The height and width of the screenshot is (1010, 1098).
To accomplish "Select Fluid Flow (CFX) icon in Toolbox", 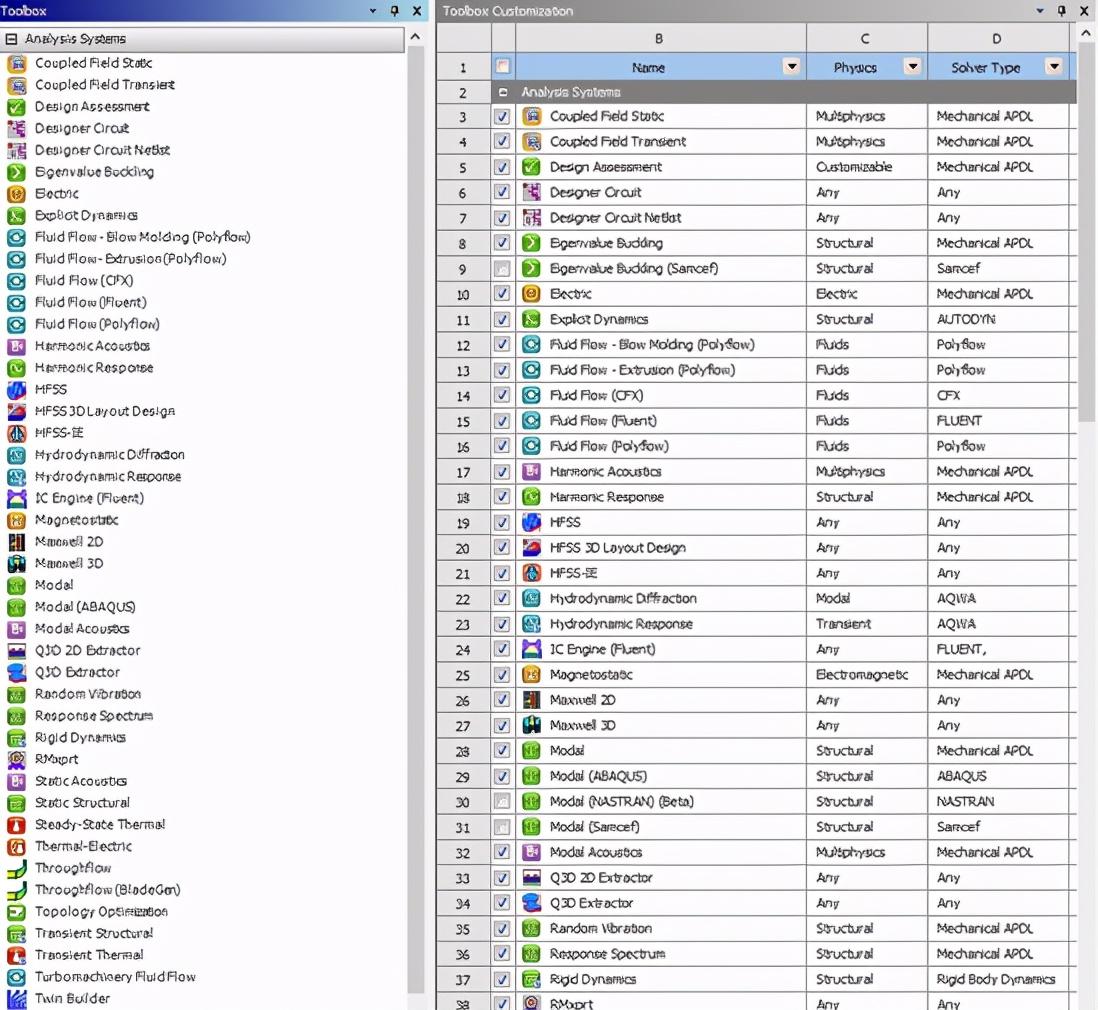I will click(x=16, y=281).
